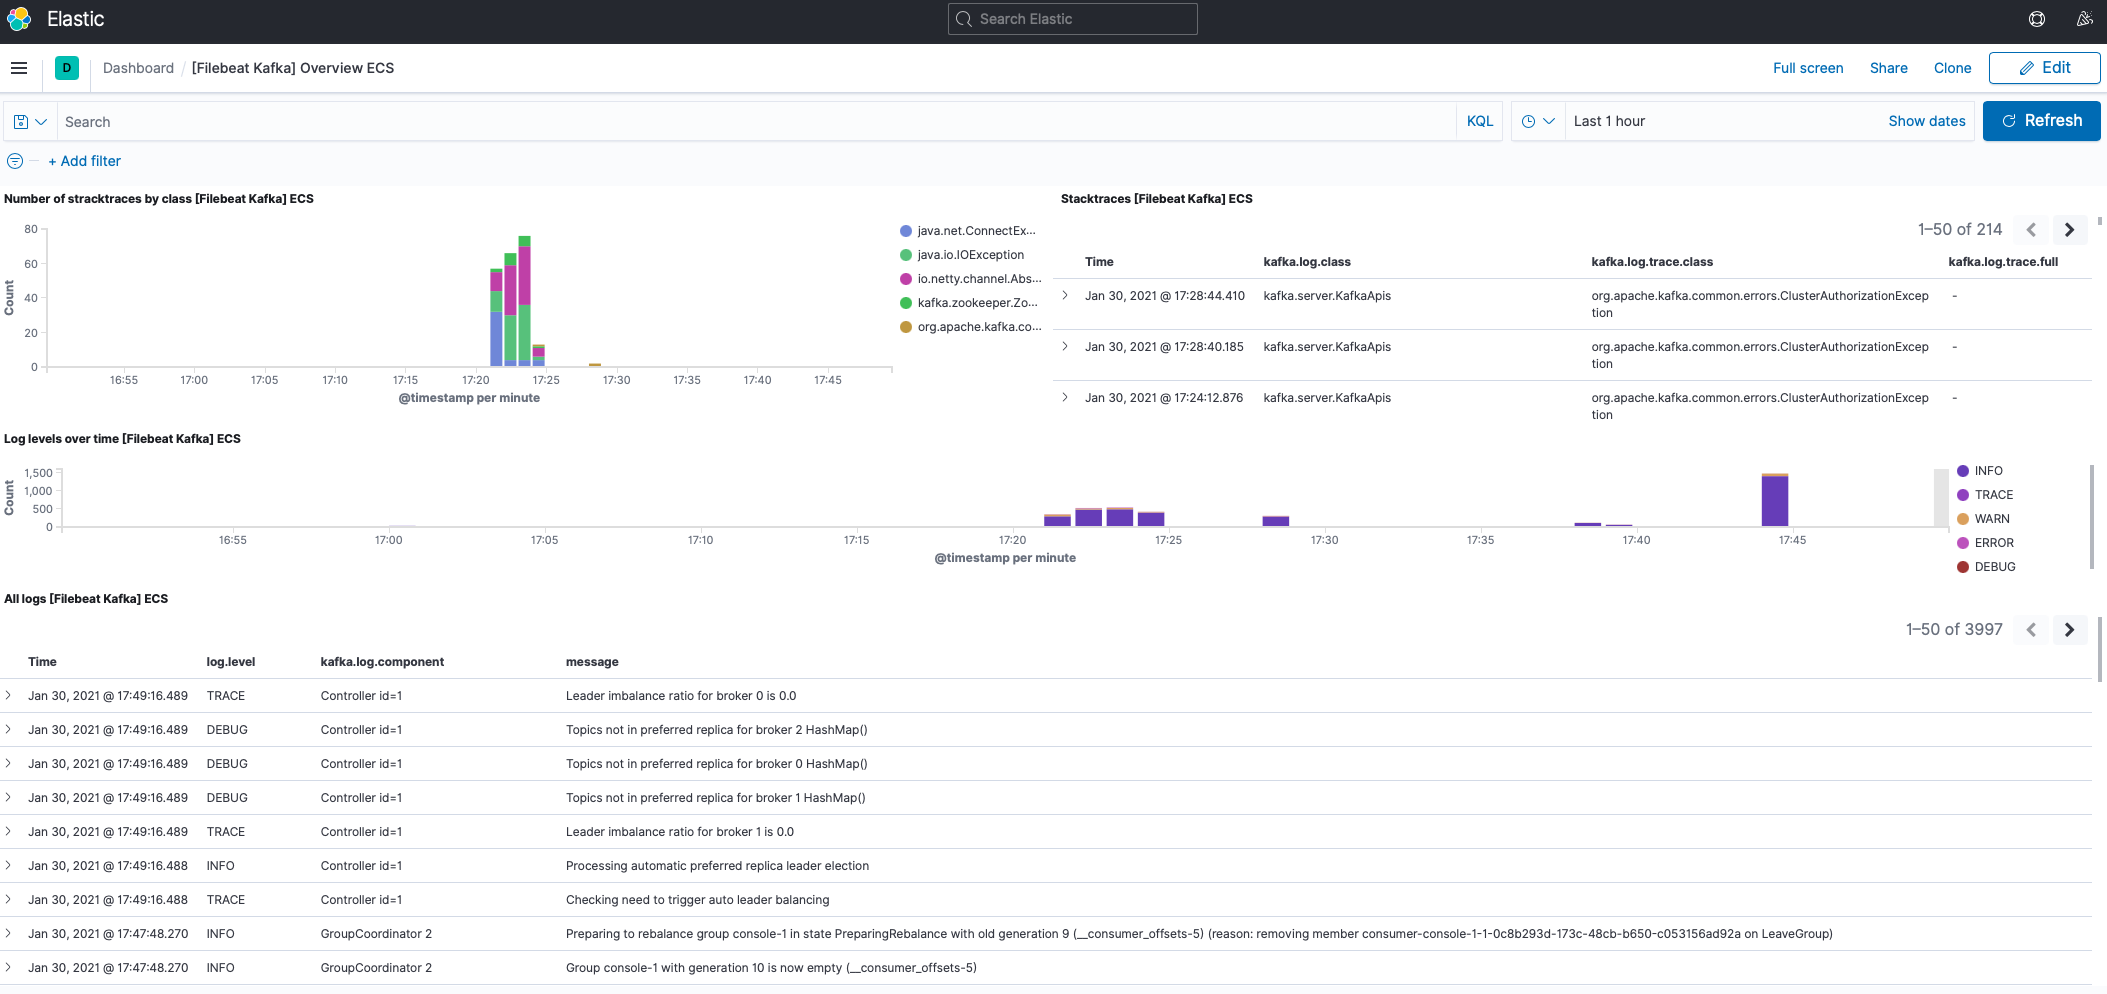Click kafka.log.component column header
Image resolution: width=2107 pixels, height=994 pixels.
[382, 662]
